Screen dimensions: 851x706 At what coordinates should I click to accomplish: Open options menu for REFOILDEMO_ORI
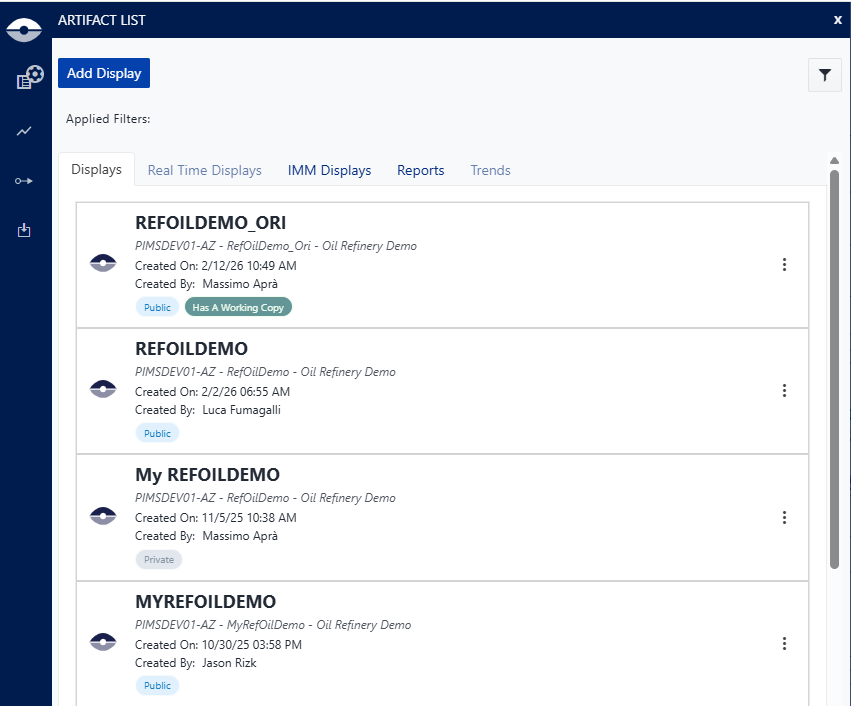point(784,264)
